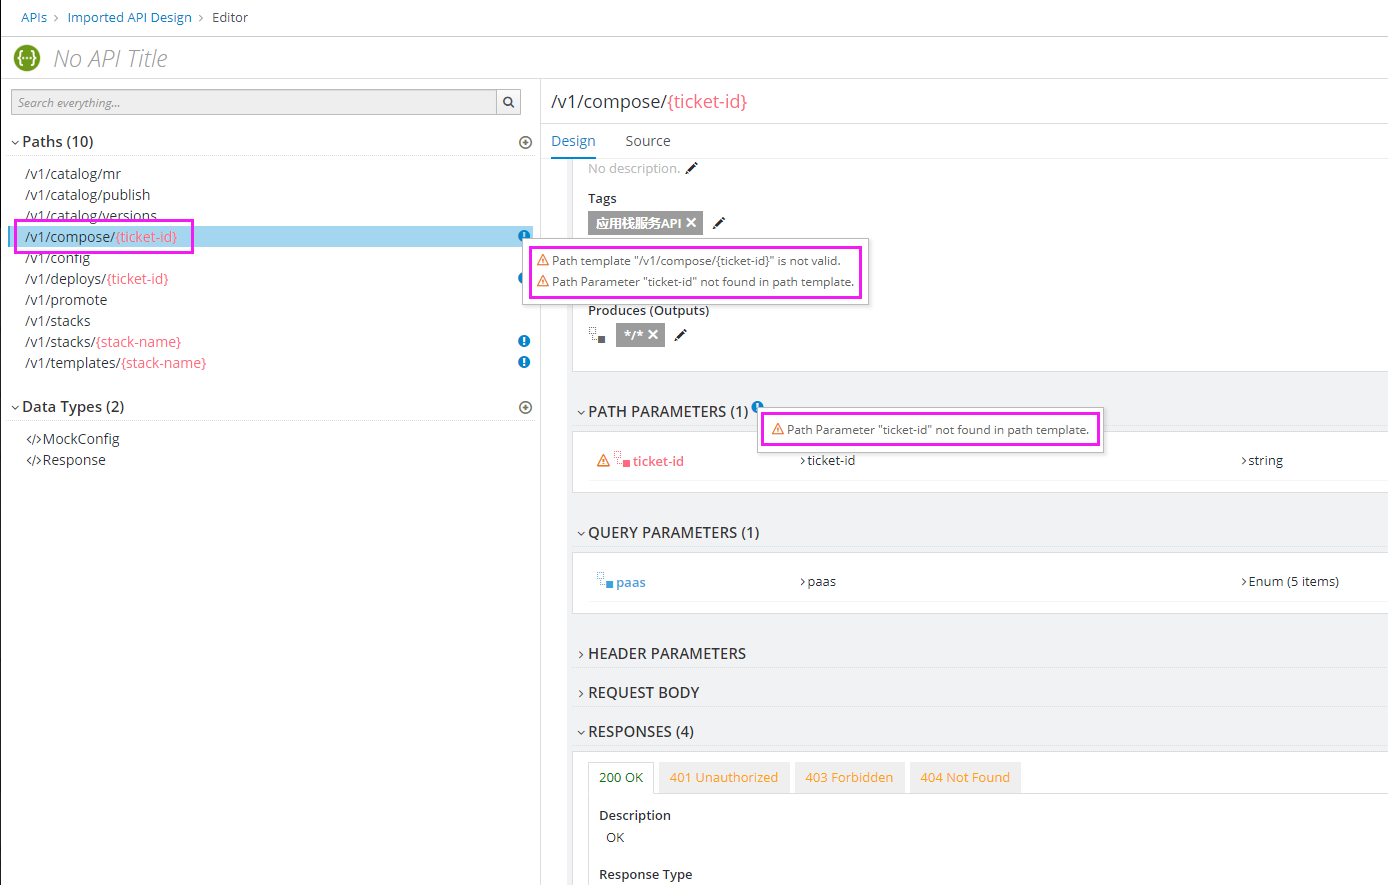Image resolution: width=1388 pixels, height=885 pixels.
Task: Switch to the Design tab
Action: coord(573,141)
